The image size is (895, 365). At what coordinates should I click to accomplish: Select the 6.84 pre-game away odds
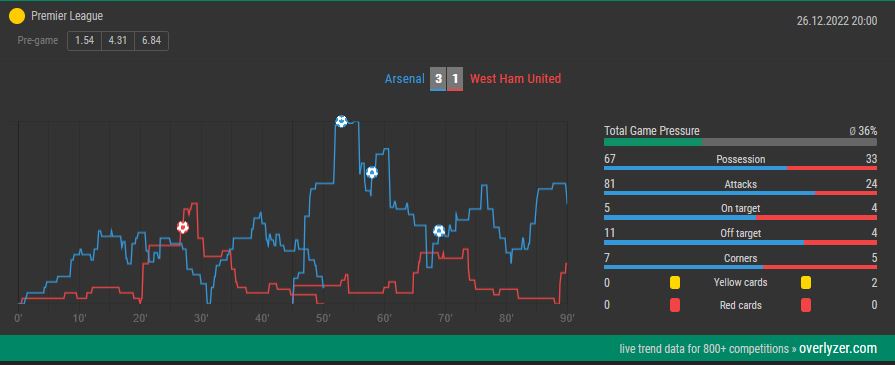(x=151, y=41)
